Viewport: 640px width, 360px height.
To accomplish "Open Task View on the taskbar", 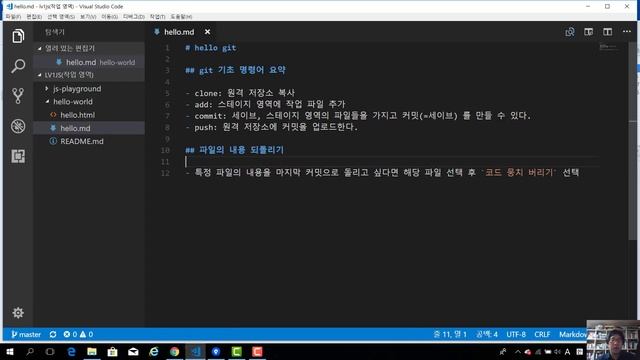I will (50, 351).
